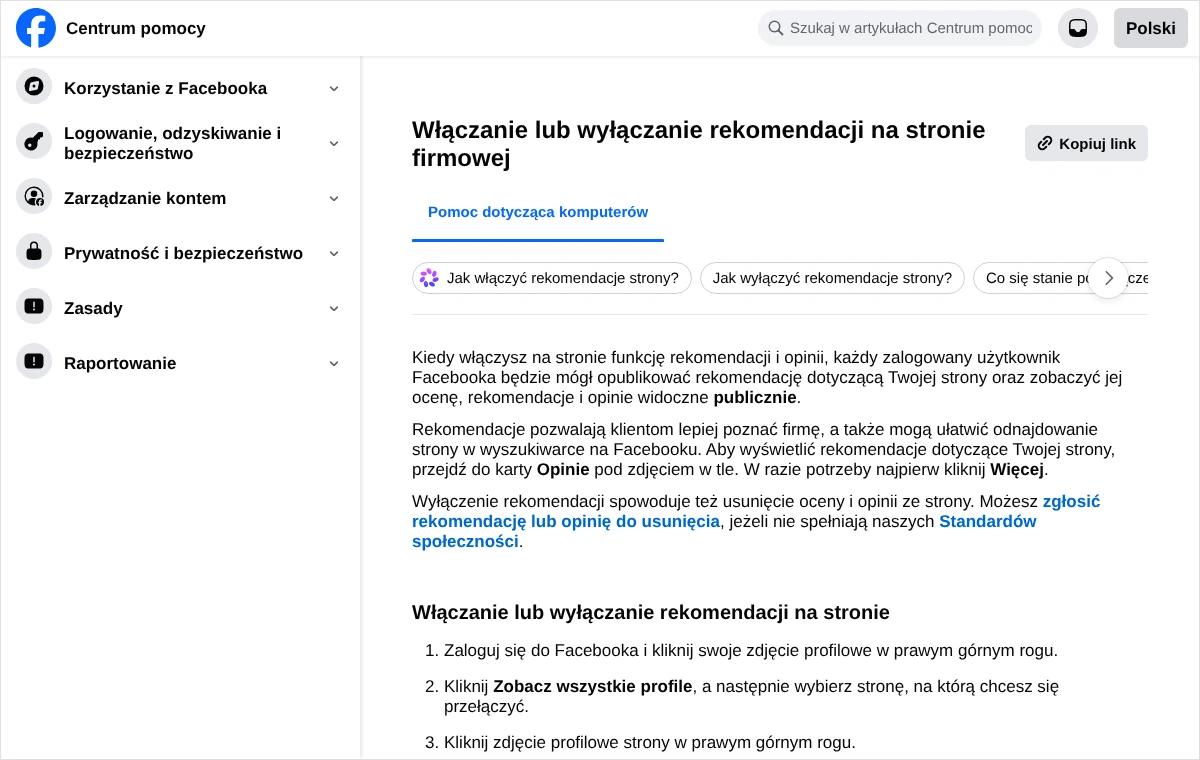Click bold word Opinie in second paragraph

pyautogui.click(x=563, y=469)
